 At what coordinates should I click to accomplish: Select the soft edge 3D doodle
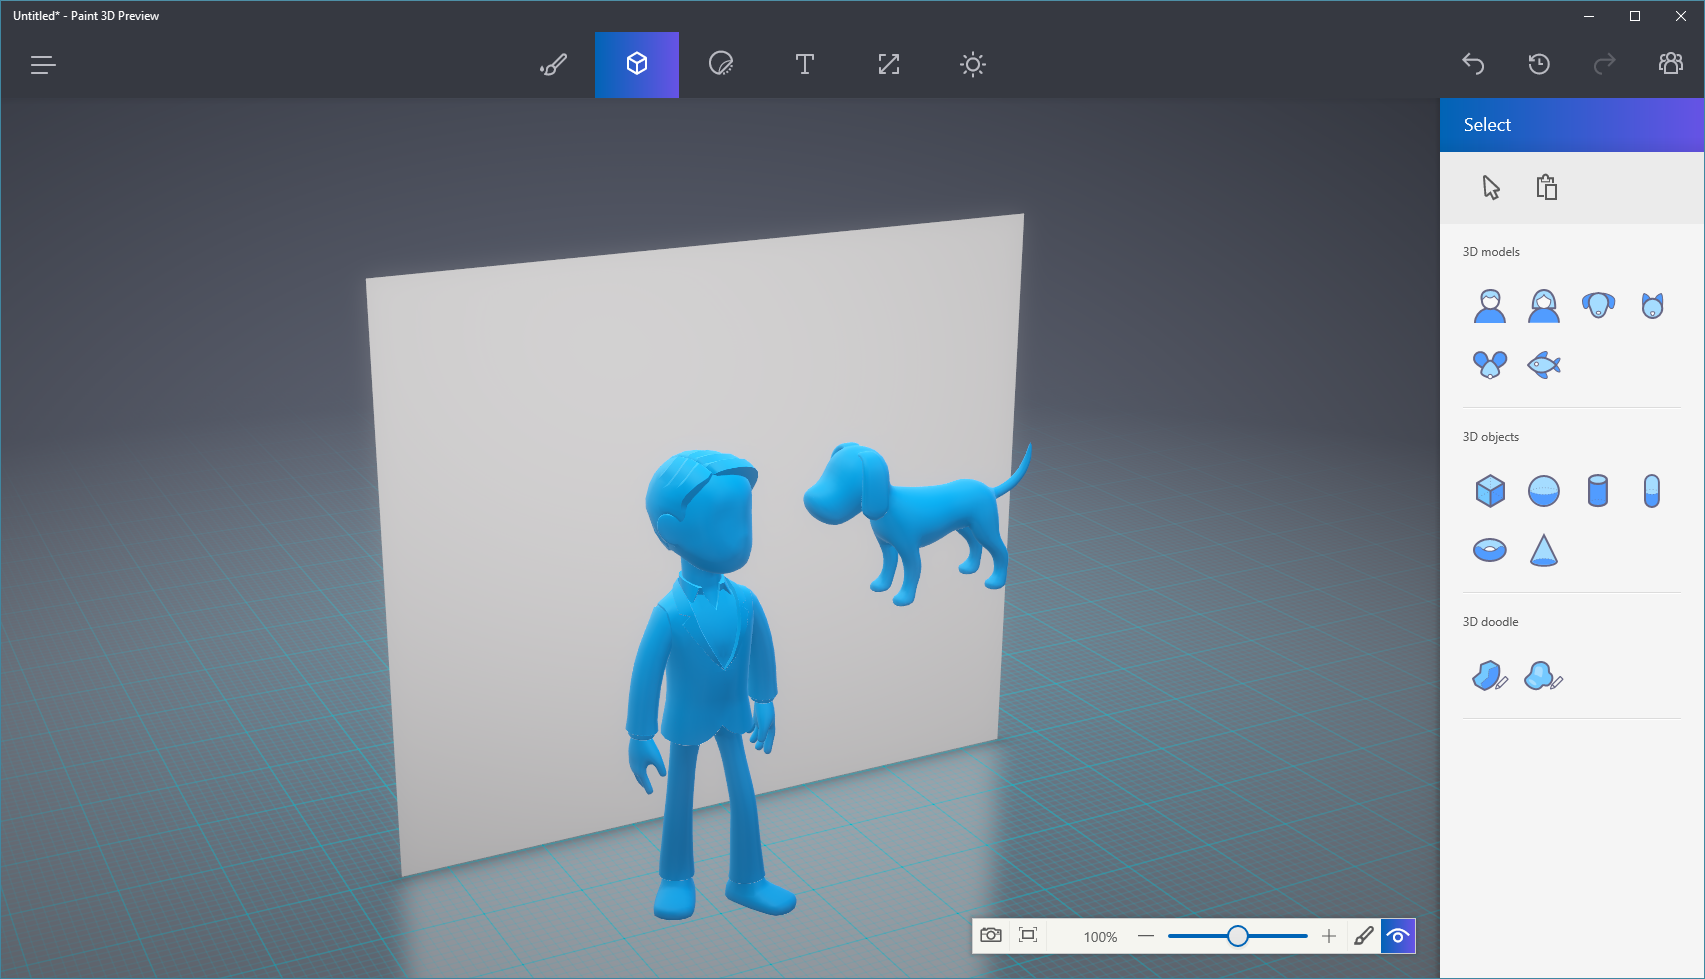1544,676
